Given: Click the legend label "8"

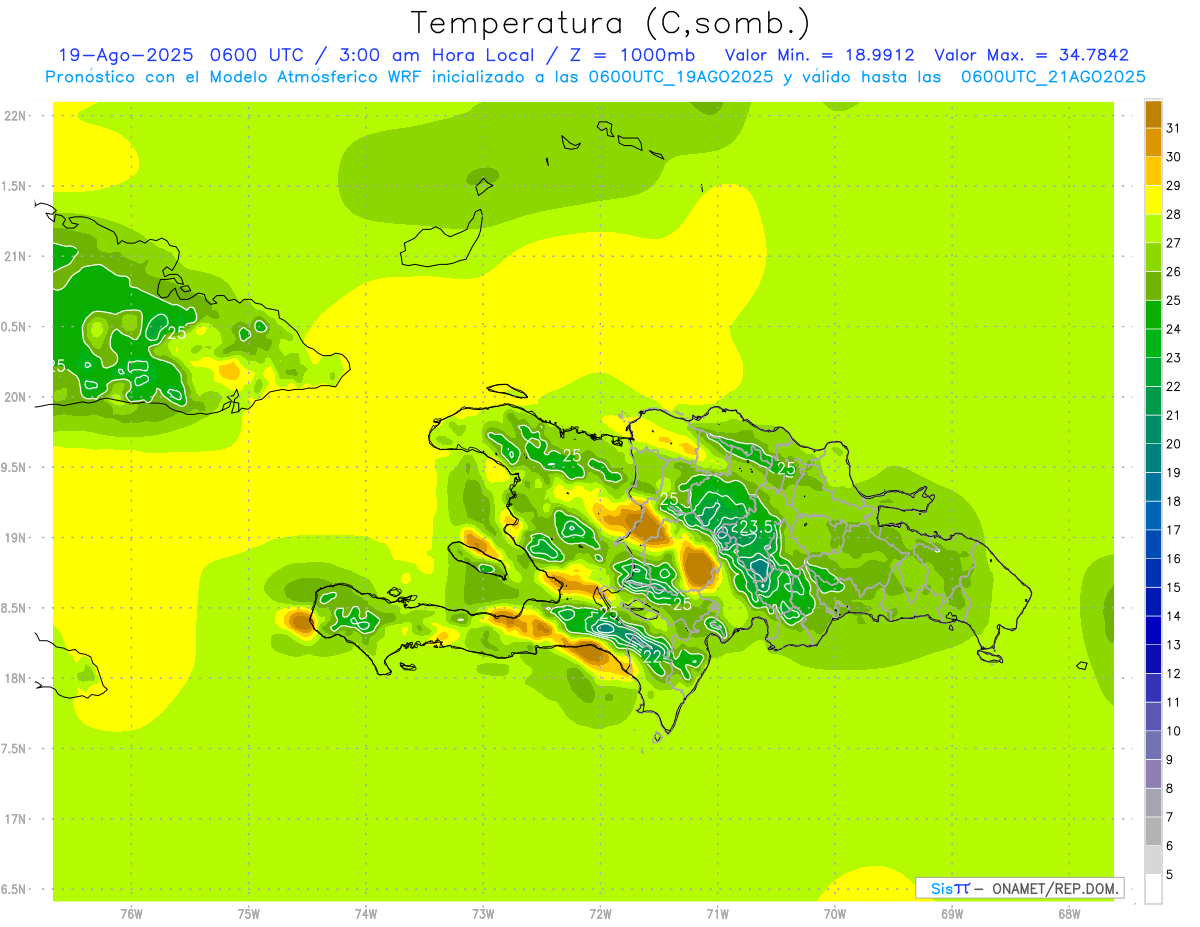Looking at the screenshot, I should (x=1169, y=788).
